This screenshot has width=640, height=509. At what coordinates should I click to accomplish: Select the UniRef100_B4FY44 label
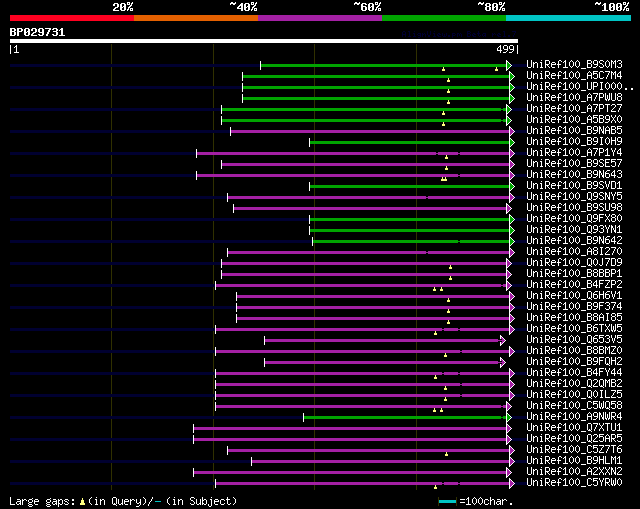tap(574, 373)
